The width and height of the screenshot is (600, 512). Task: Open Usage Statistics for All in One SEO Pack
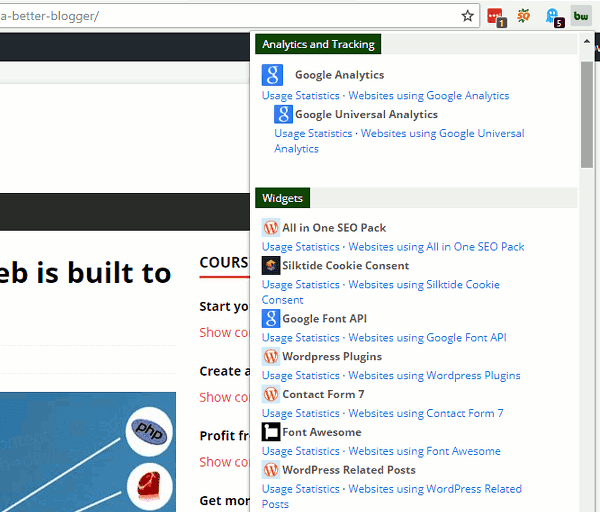301,247
